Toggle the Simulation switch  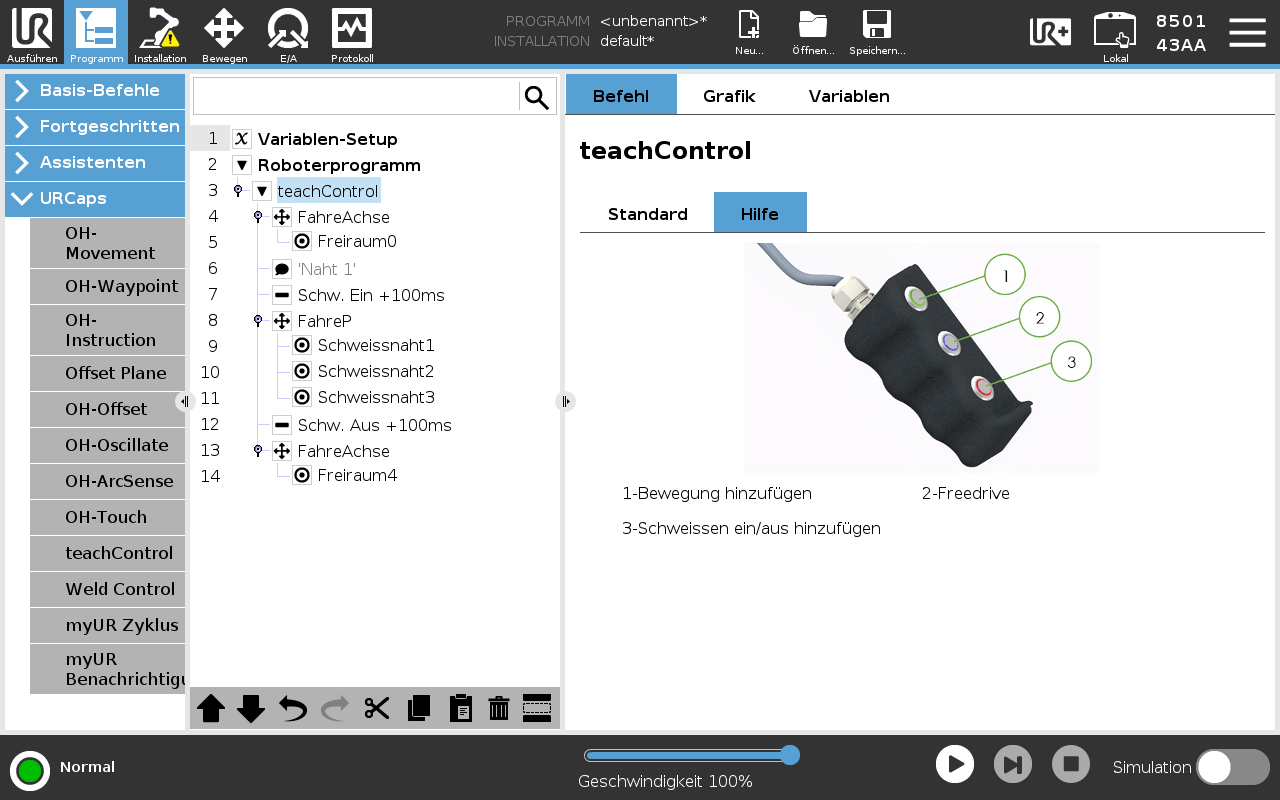click(x=1232, y=767)
